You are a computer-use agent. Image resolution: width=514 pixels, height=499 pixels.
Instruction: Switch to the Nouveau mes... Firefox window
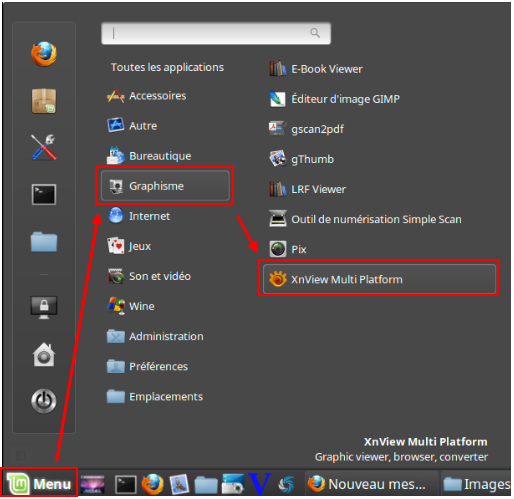371,484
